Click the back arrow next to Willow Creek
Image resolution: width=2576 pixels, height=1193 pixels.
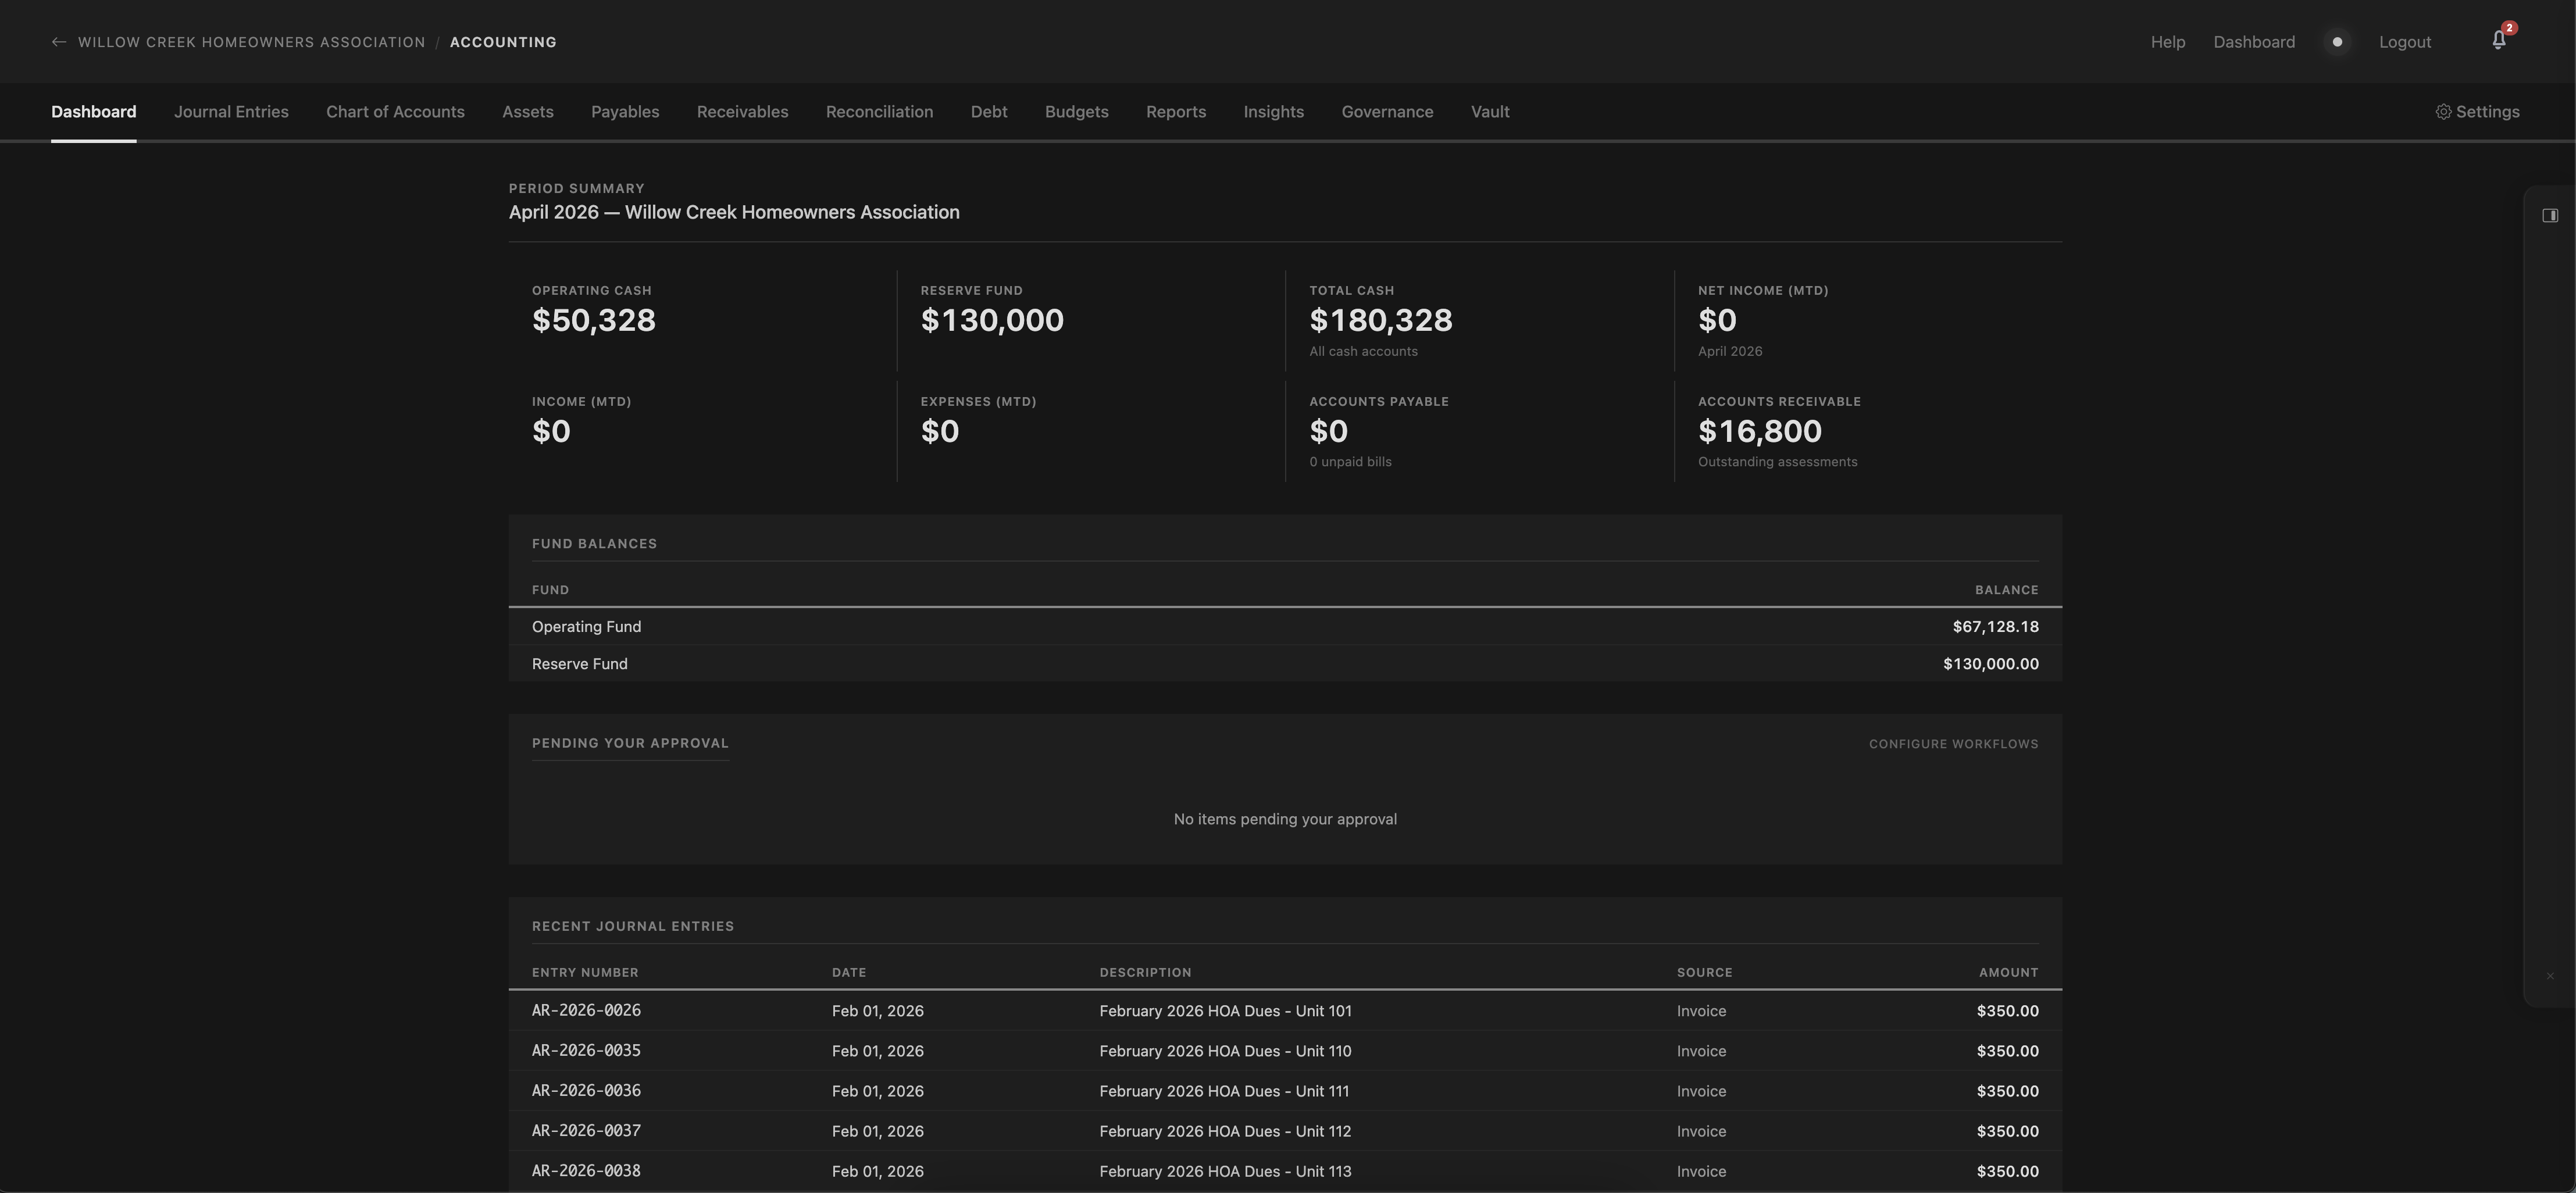pos(59,42)
